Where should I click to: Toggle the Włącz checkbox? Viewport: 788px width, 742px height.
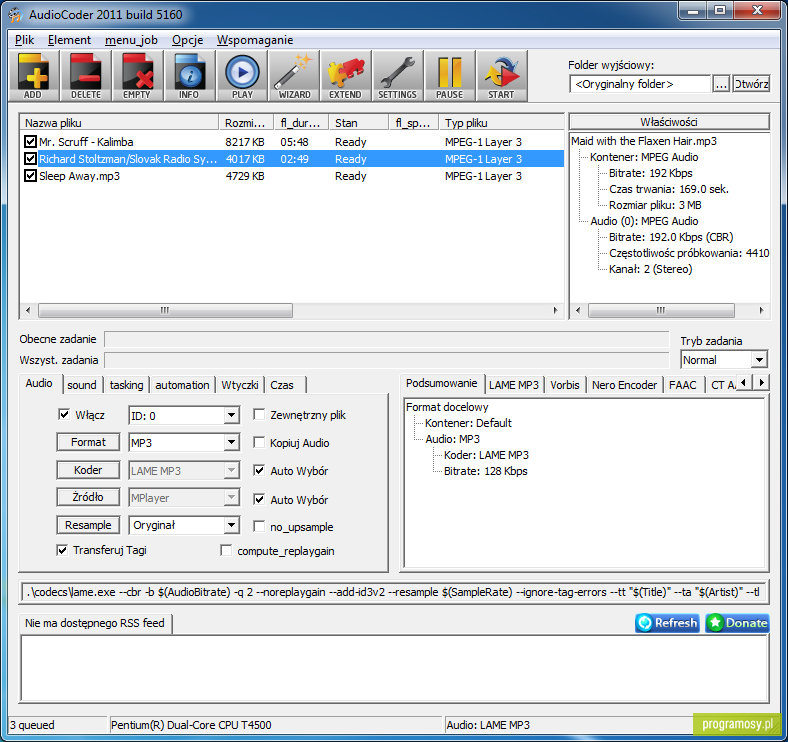tap(64, 415)
